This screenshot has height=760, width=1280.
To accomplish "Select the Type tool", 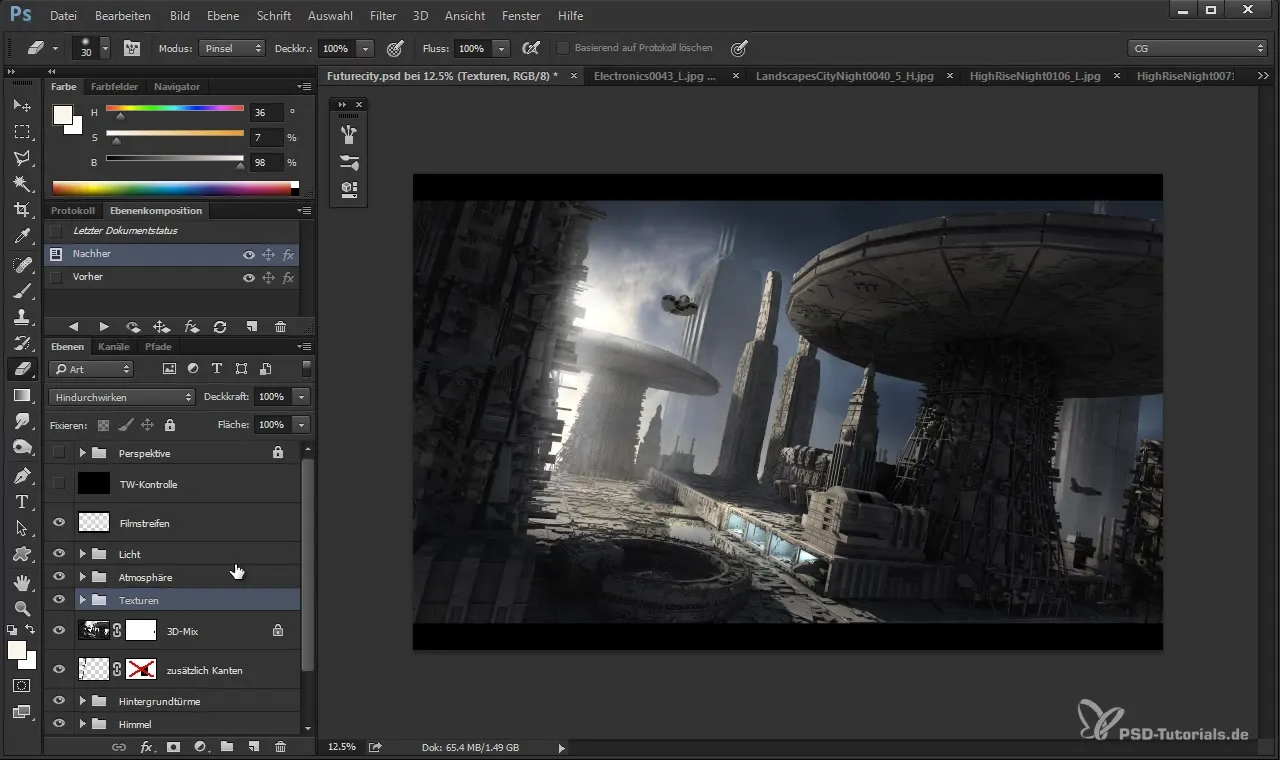I will click(x=21, y=502).
